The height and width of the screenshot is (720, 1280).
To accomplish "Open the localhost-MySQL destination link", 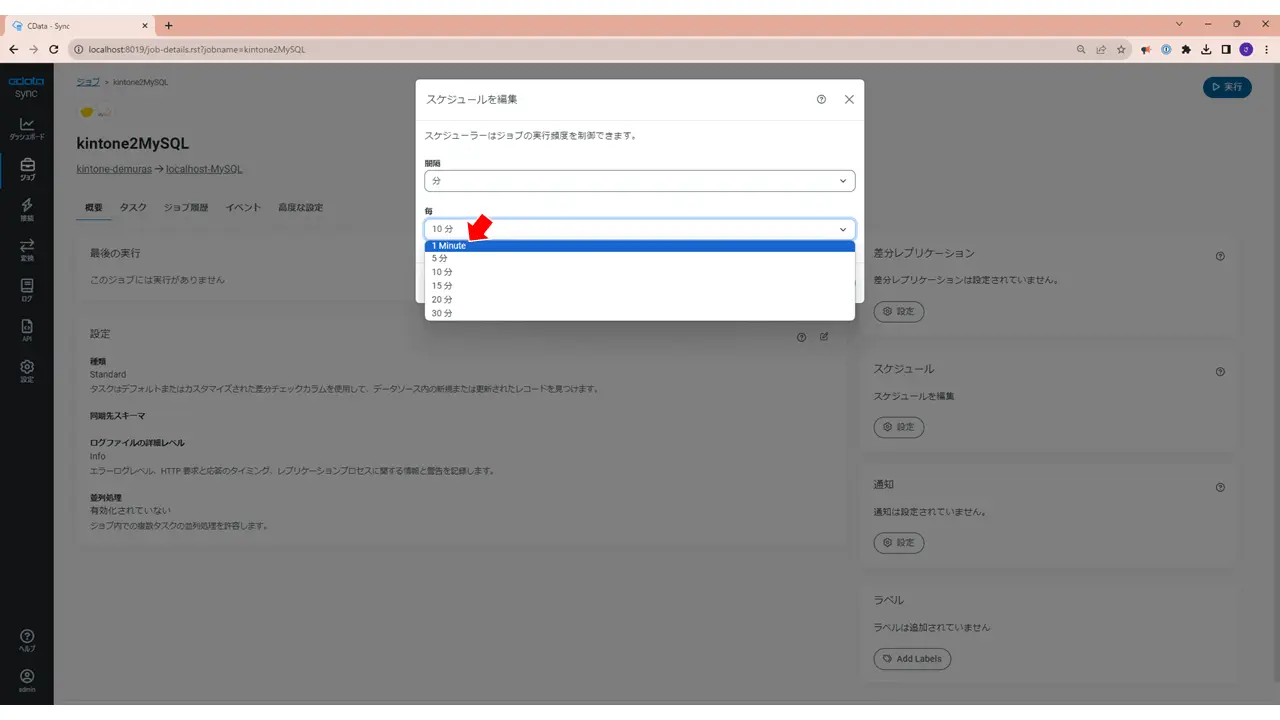I will (204, 169).
